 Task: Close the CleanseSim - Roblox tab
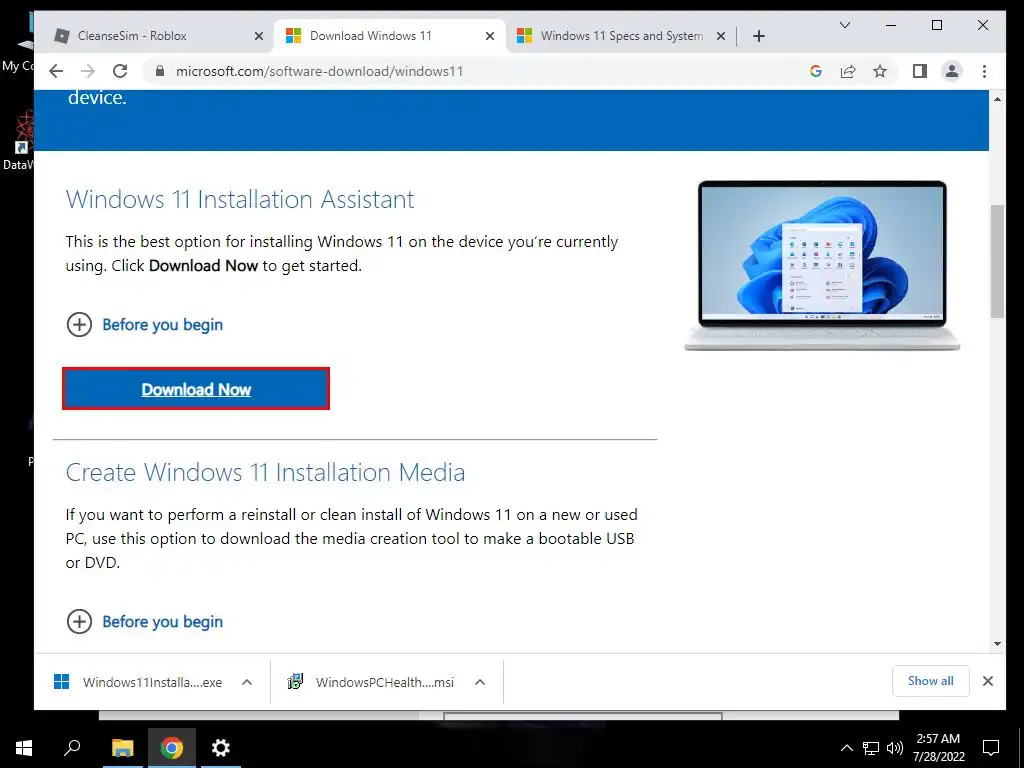(259, 36)
